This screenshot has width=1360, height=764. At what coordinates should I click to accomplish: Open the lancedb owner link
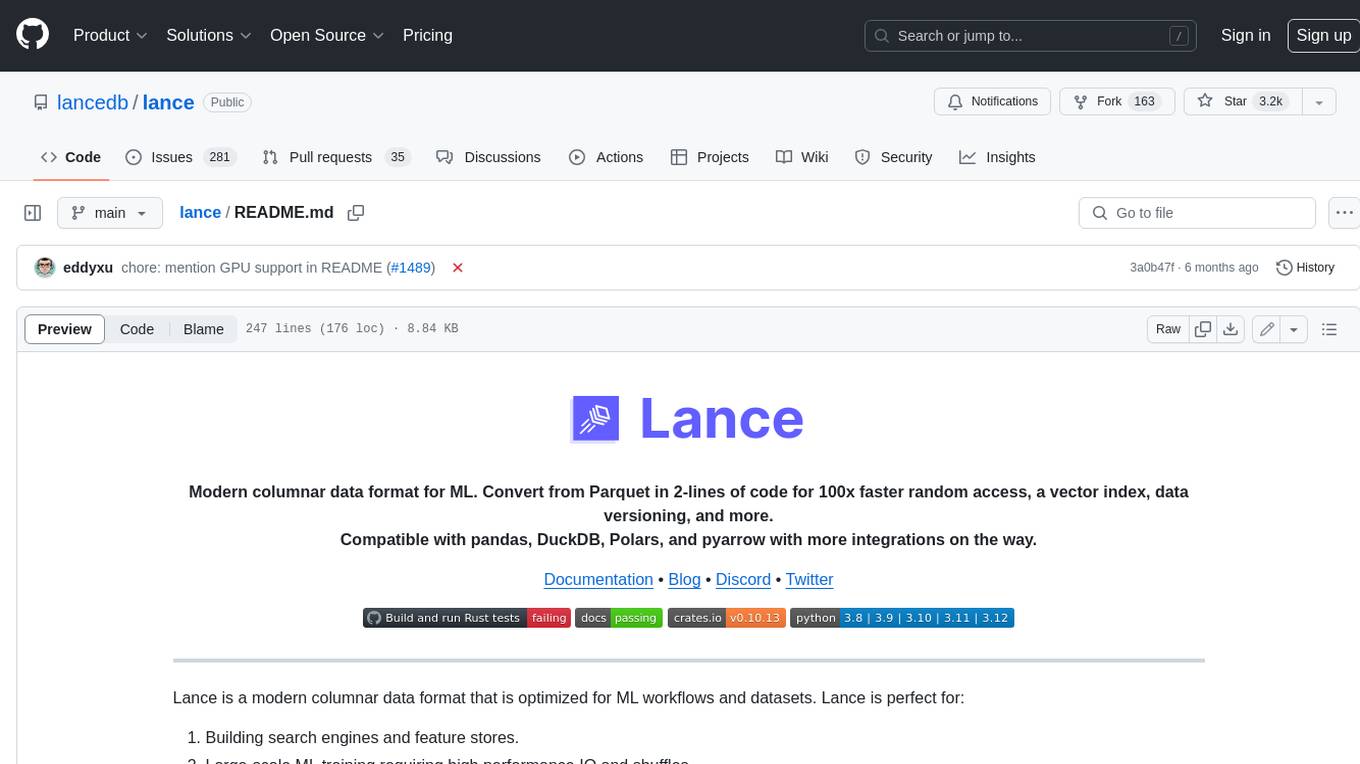93,102
